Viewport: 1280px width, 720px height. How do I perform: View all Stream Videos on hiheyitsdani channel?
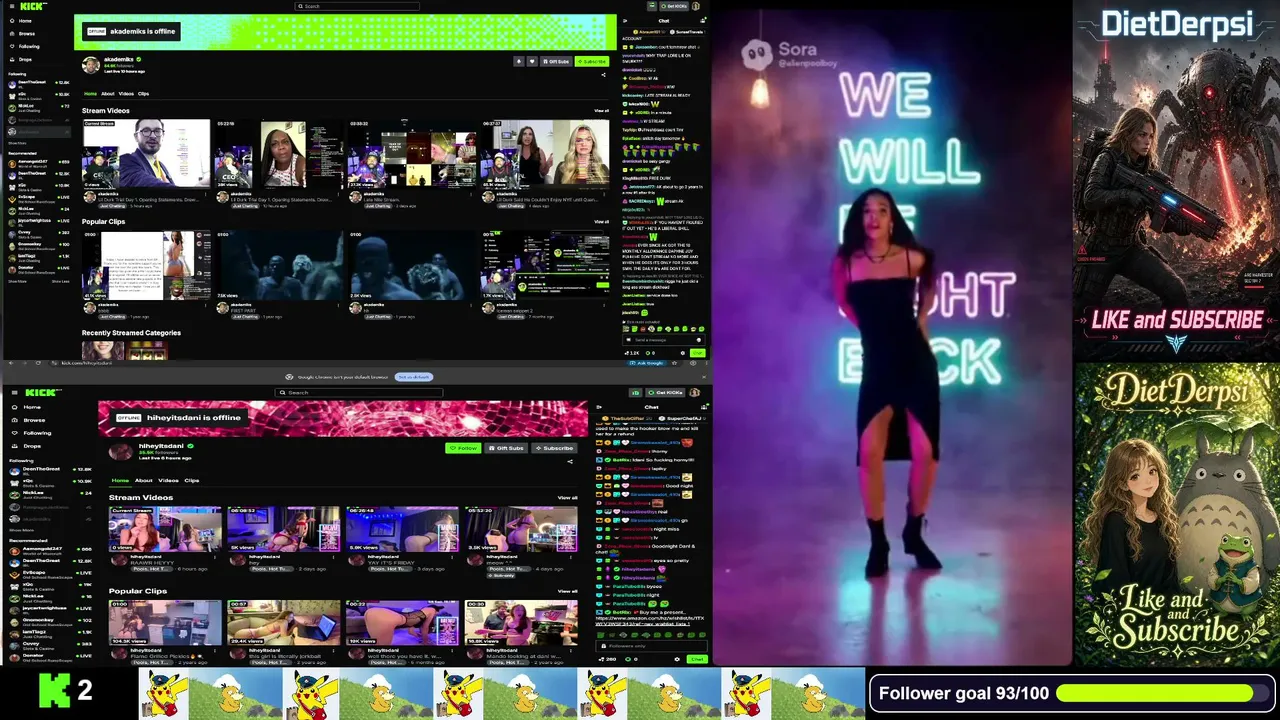tap(567, 497)
